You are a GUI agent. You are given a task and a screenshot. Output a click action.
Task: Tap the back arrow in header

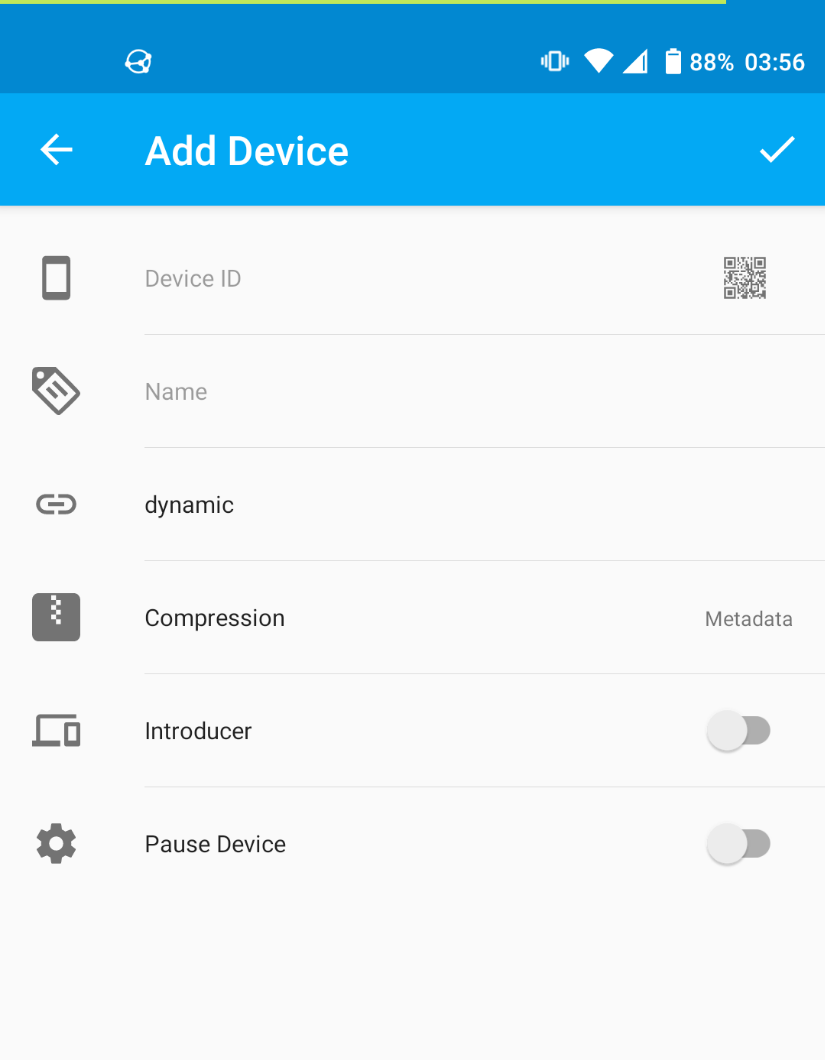pyautogui.click(x=56, y=149)
